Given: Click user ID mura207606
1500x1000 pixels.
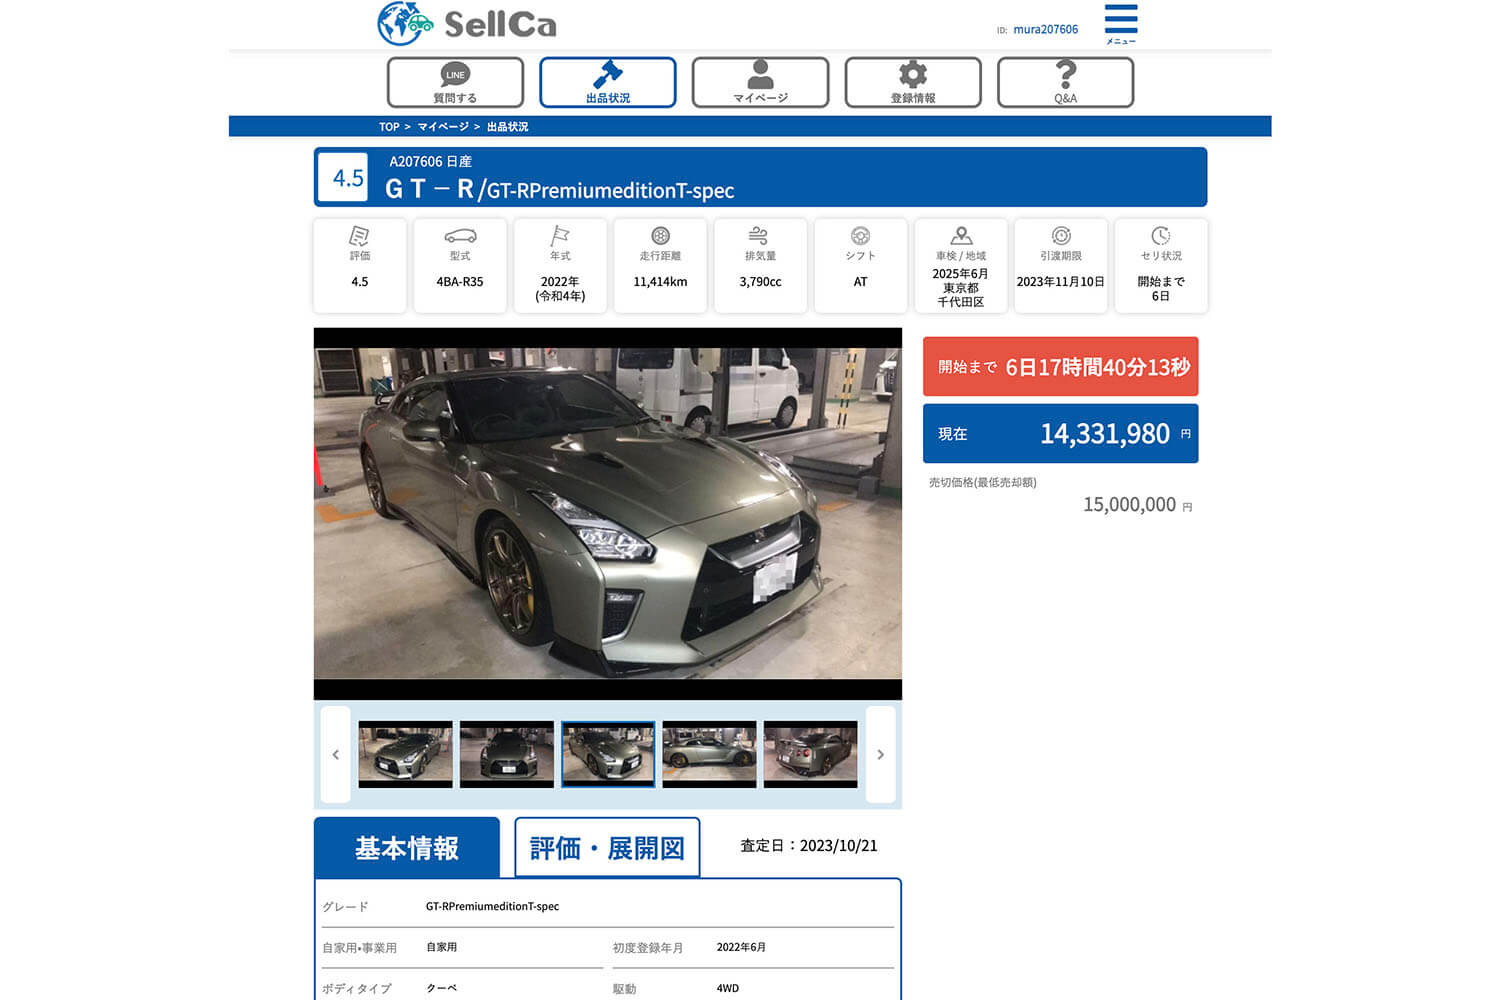Looking at the screenshot, I should (1045, 29).
